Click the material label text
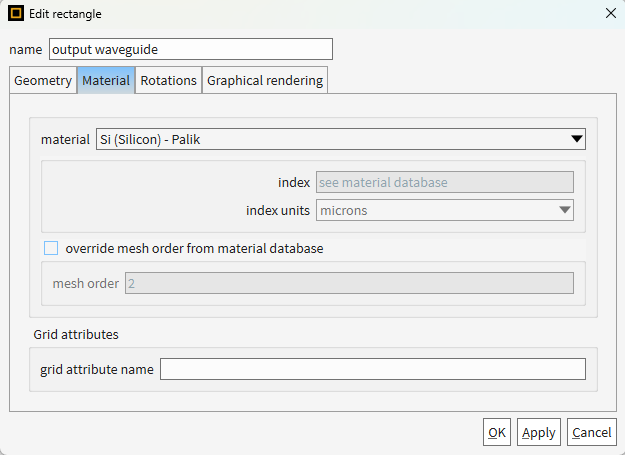625x455 pixels. (65, 139)
